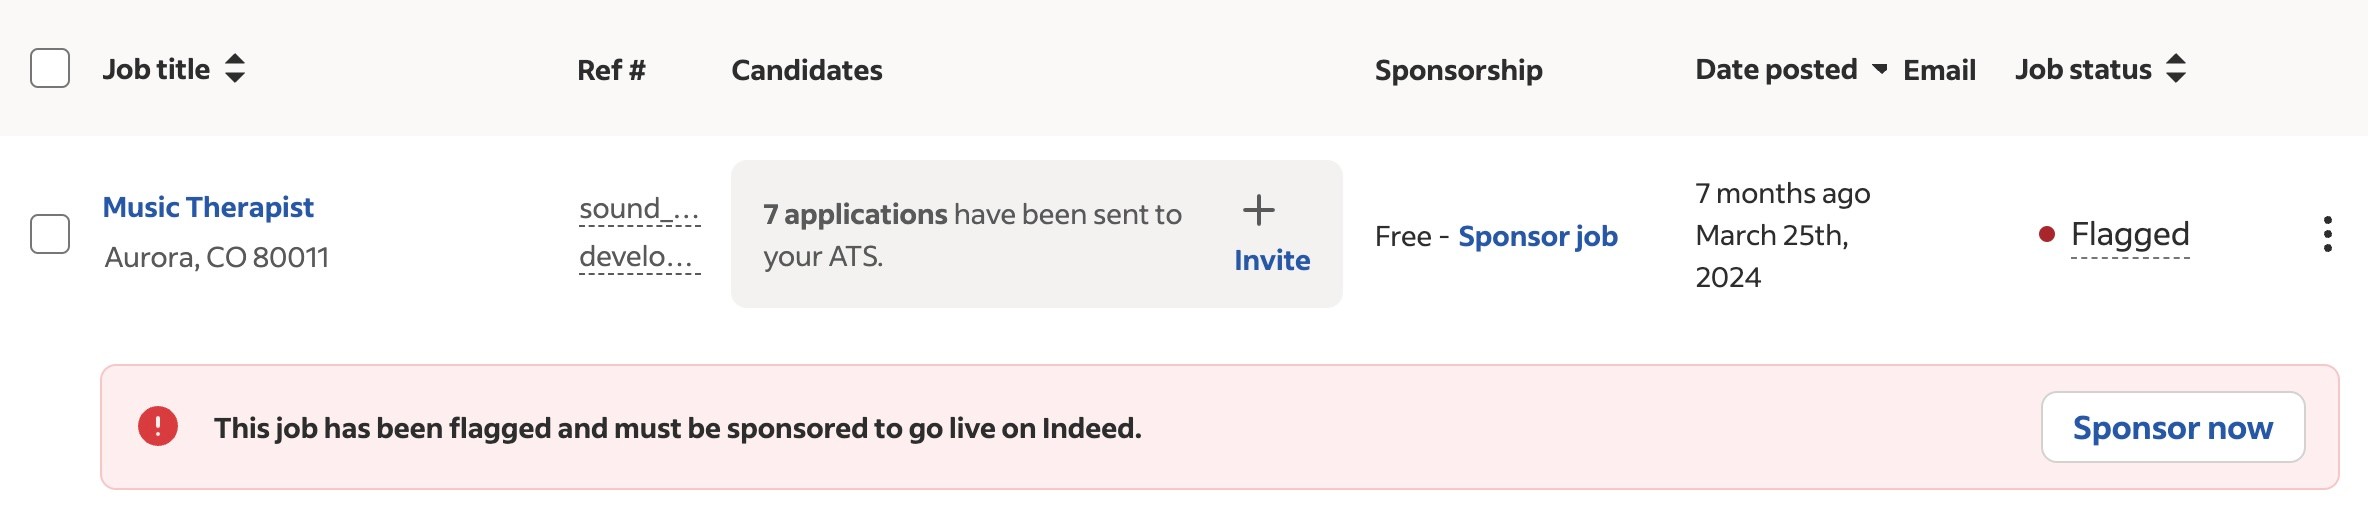Click the red exclamation alert icon
Screen dimensions: 2368x526
(158, 426)
